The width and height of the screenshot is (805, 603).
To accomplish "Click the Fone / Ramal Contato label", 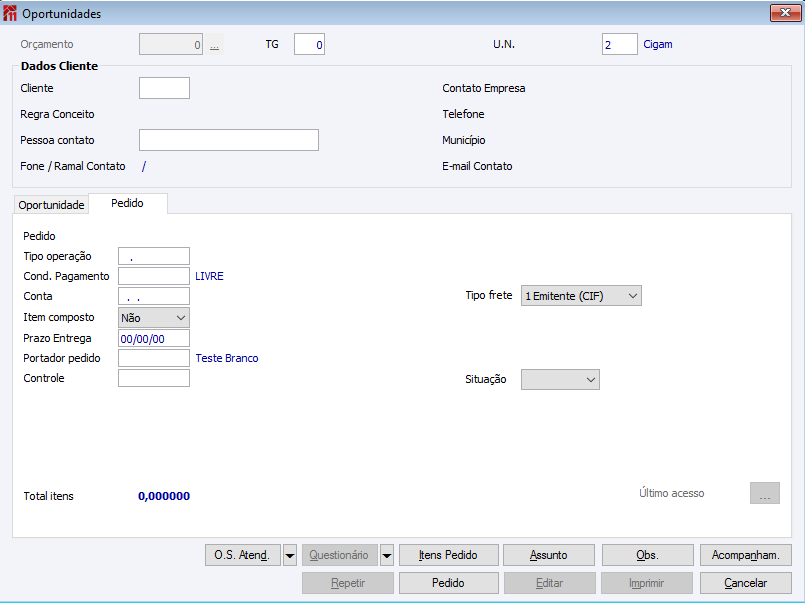I will point(73,166).
